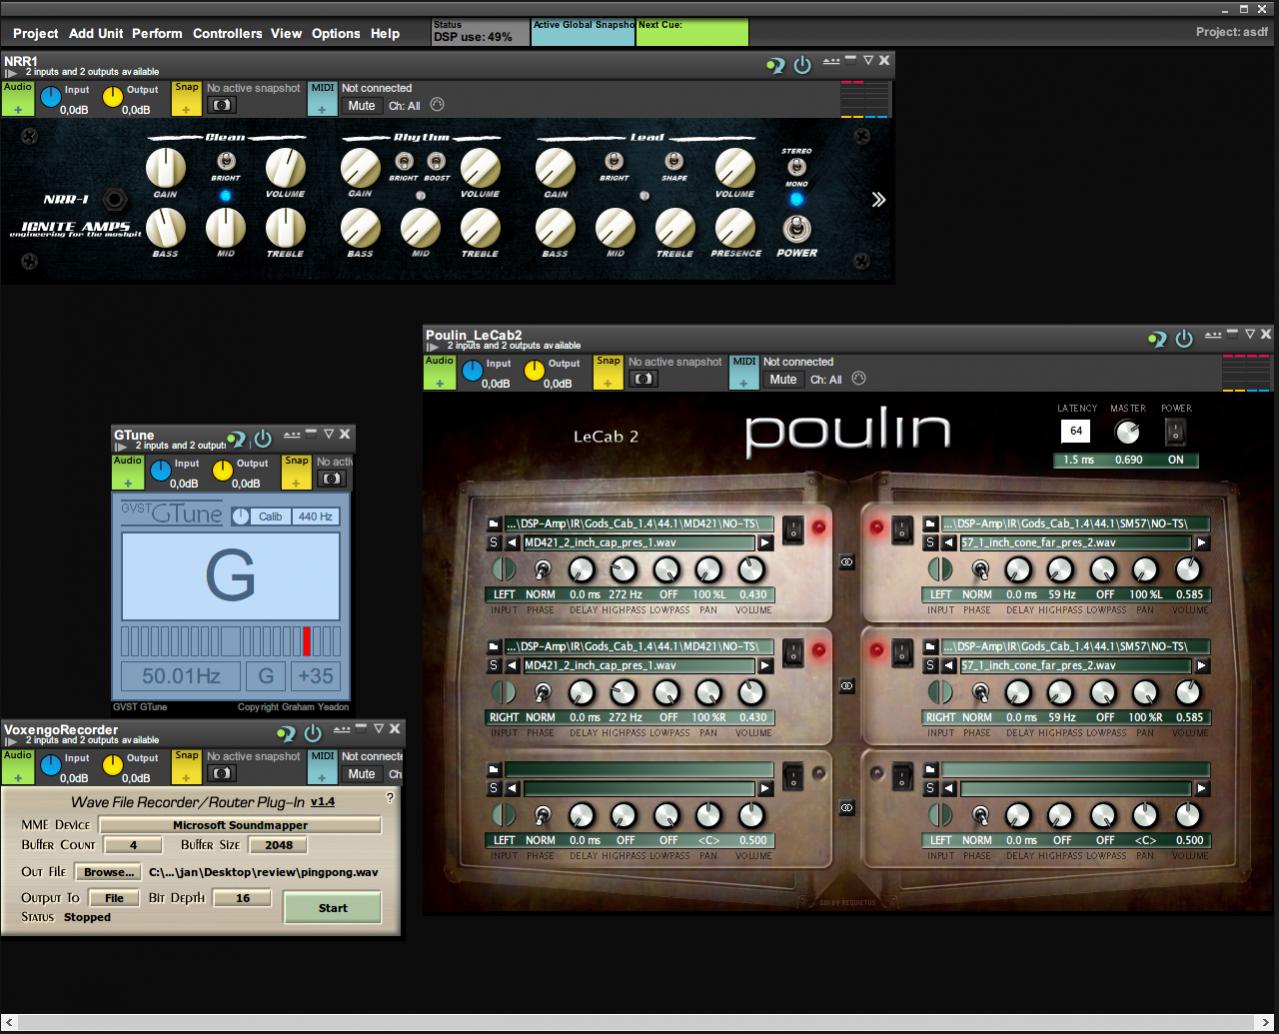Toggle the Lead channel SHAPE switch
1279x1034 pixels.
(674, 161)
